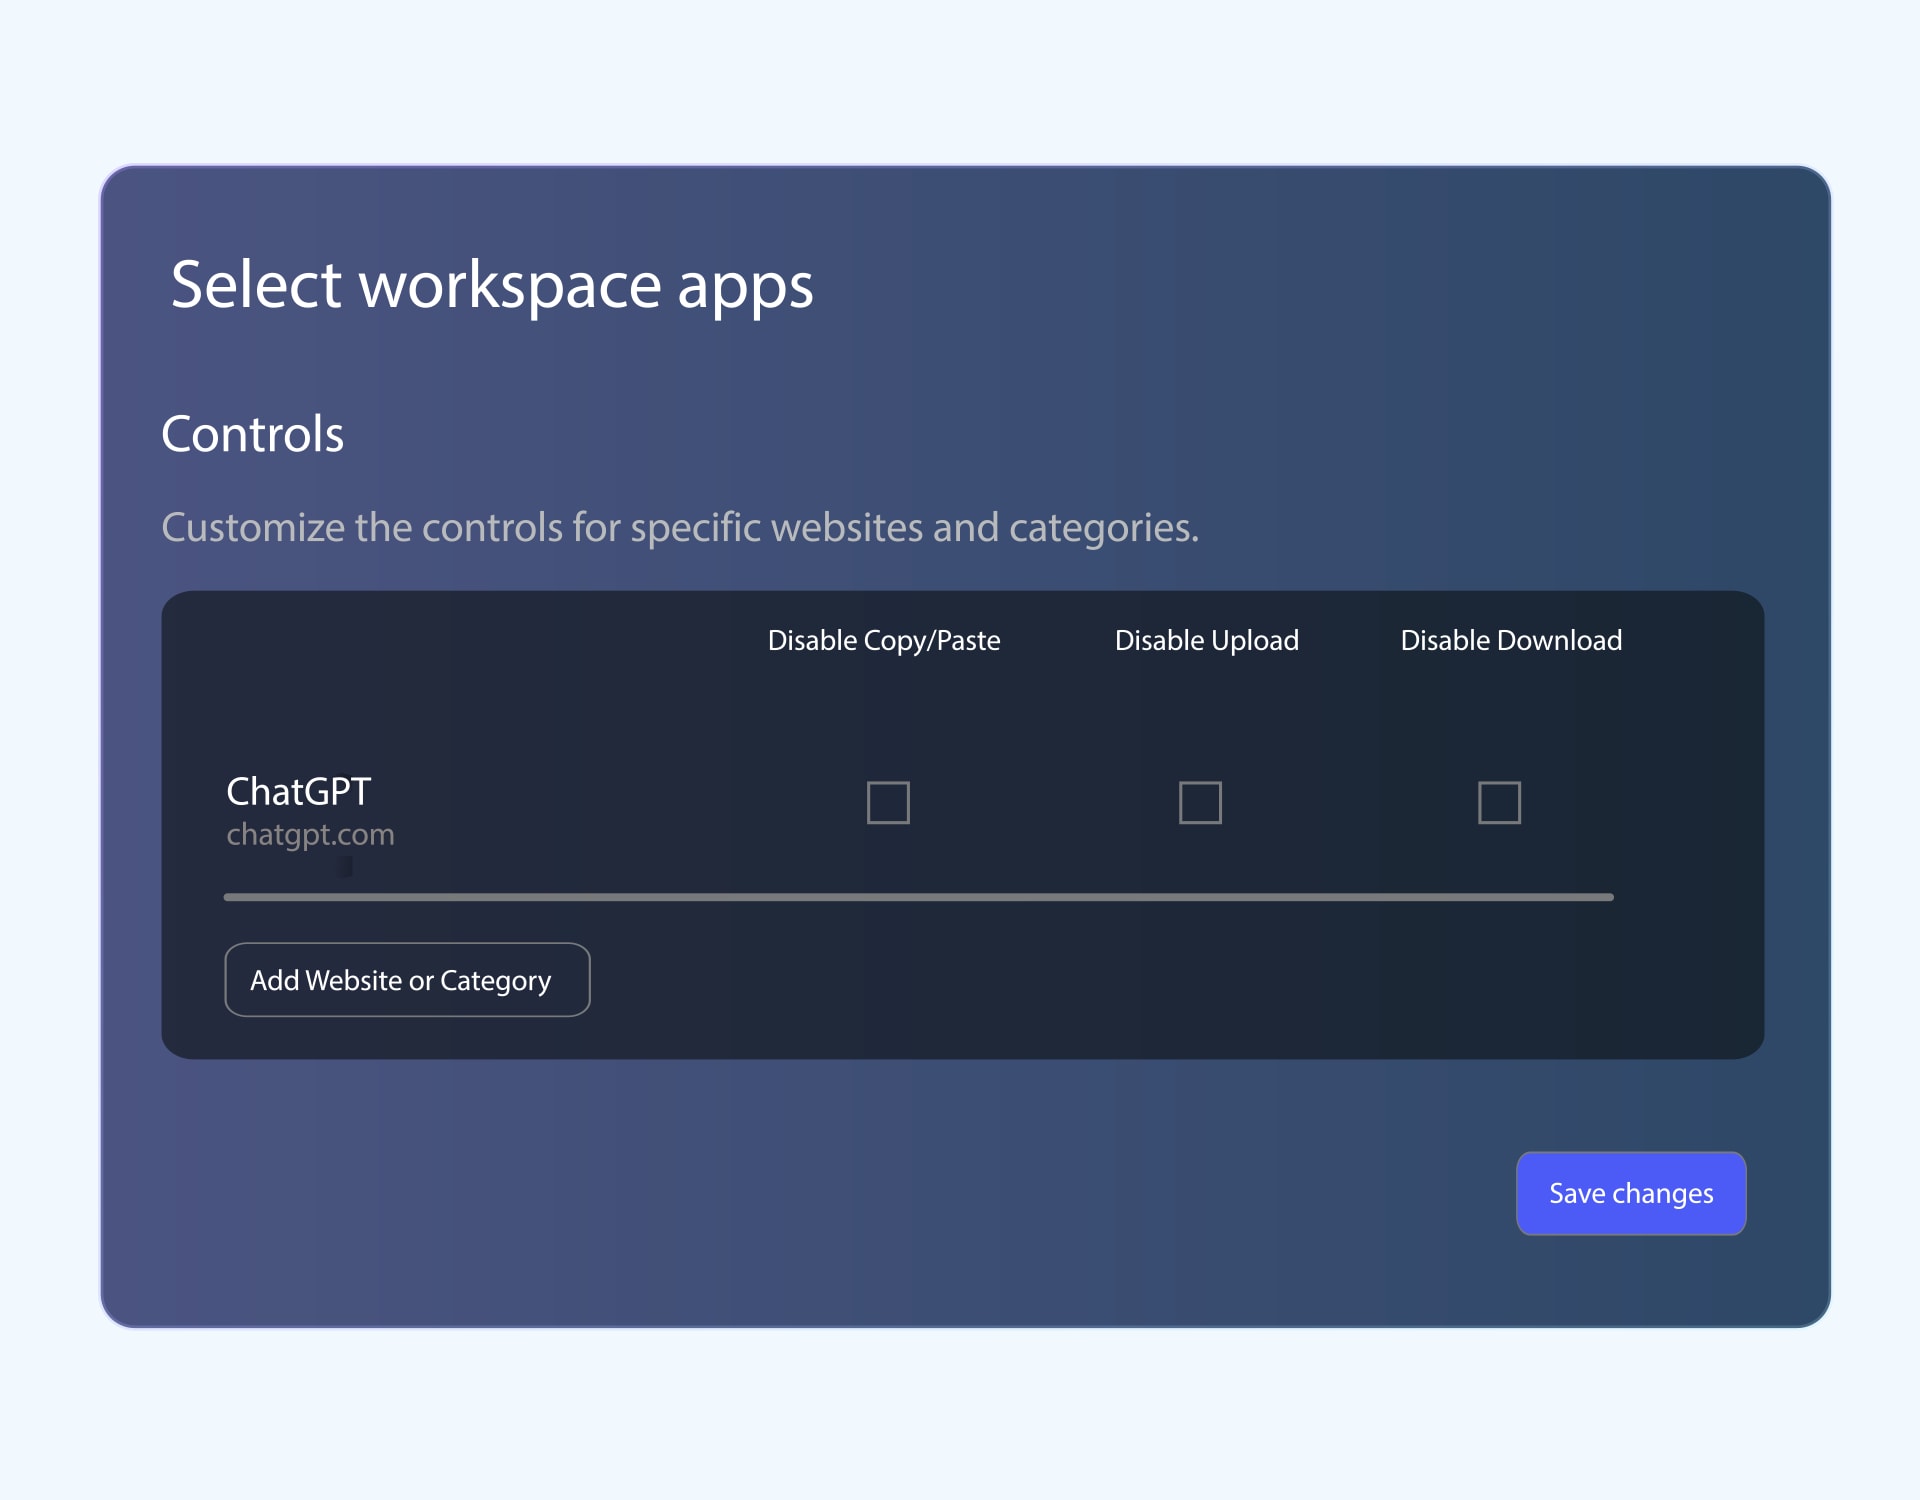Click the Disable Upload column header
This screenshot has height=1500, width=1920.
pos(1207,641)
